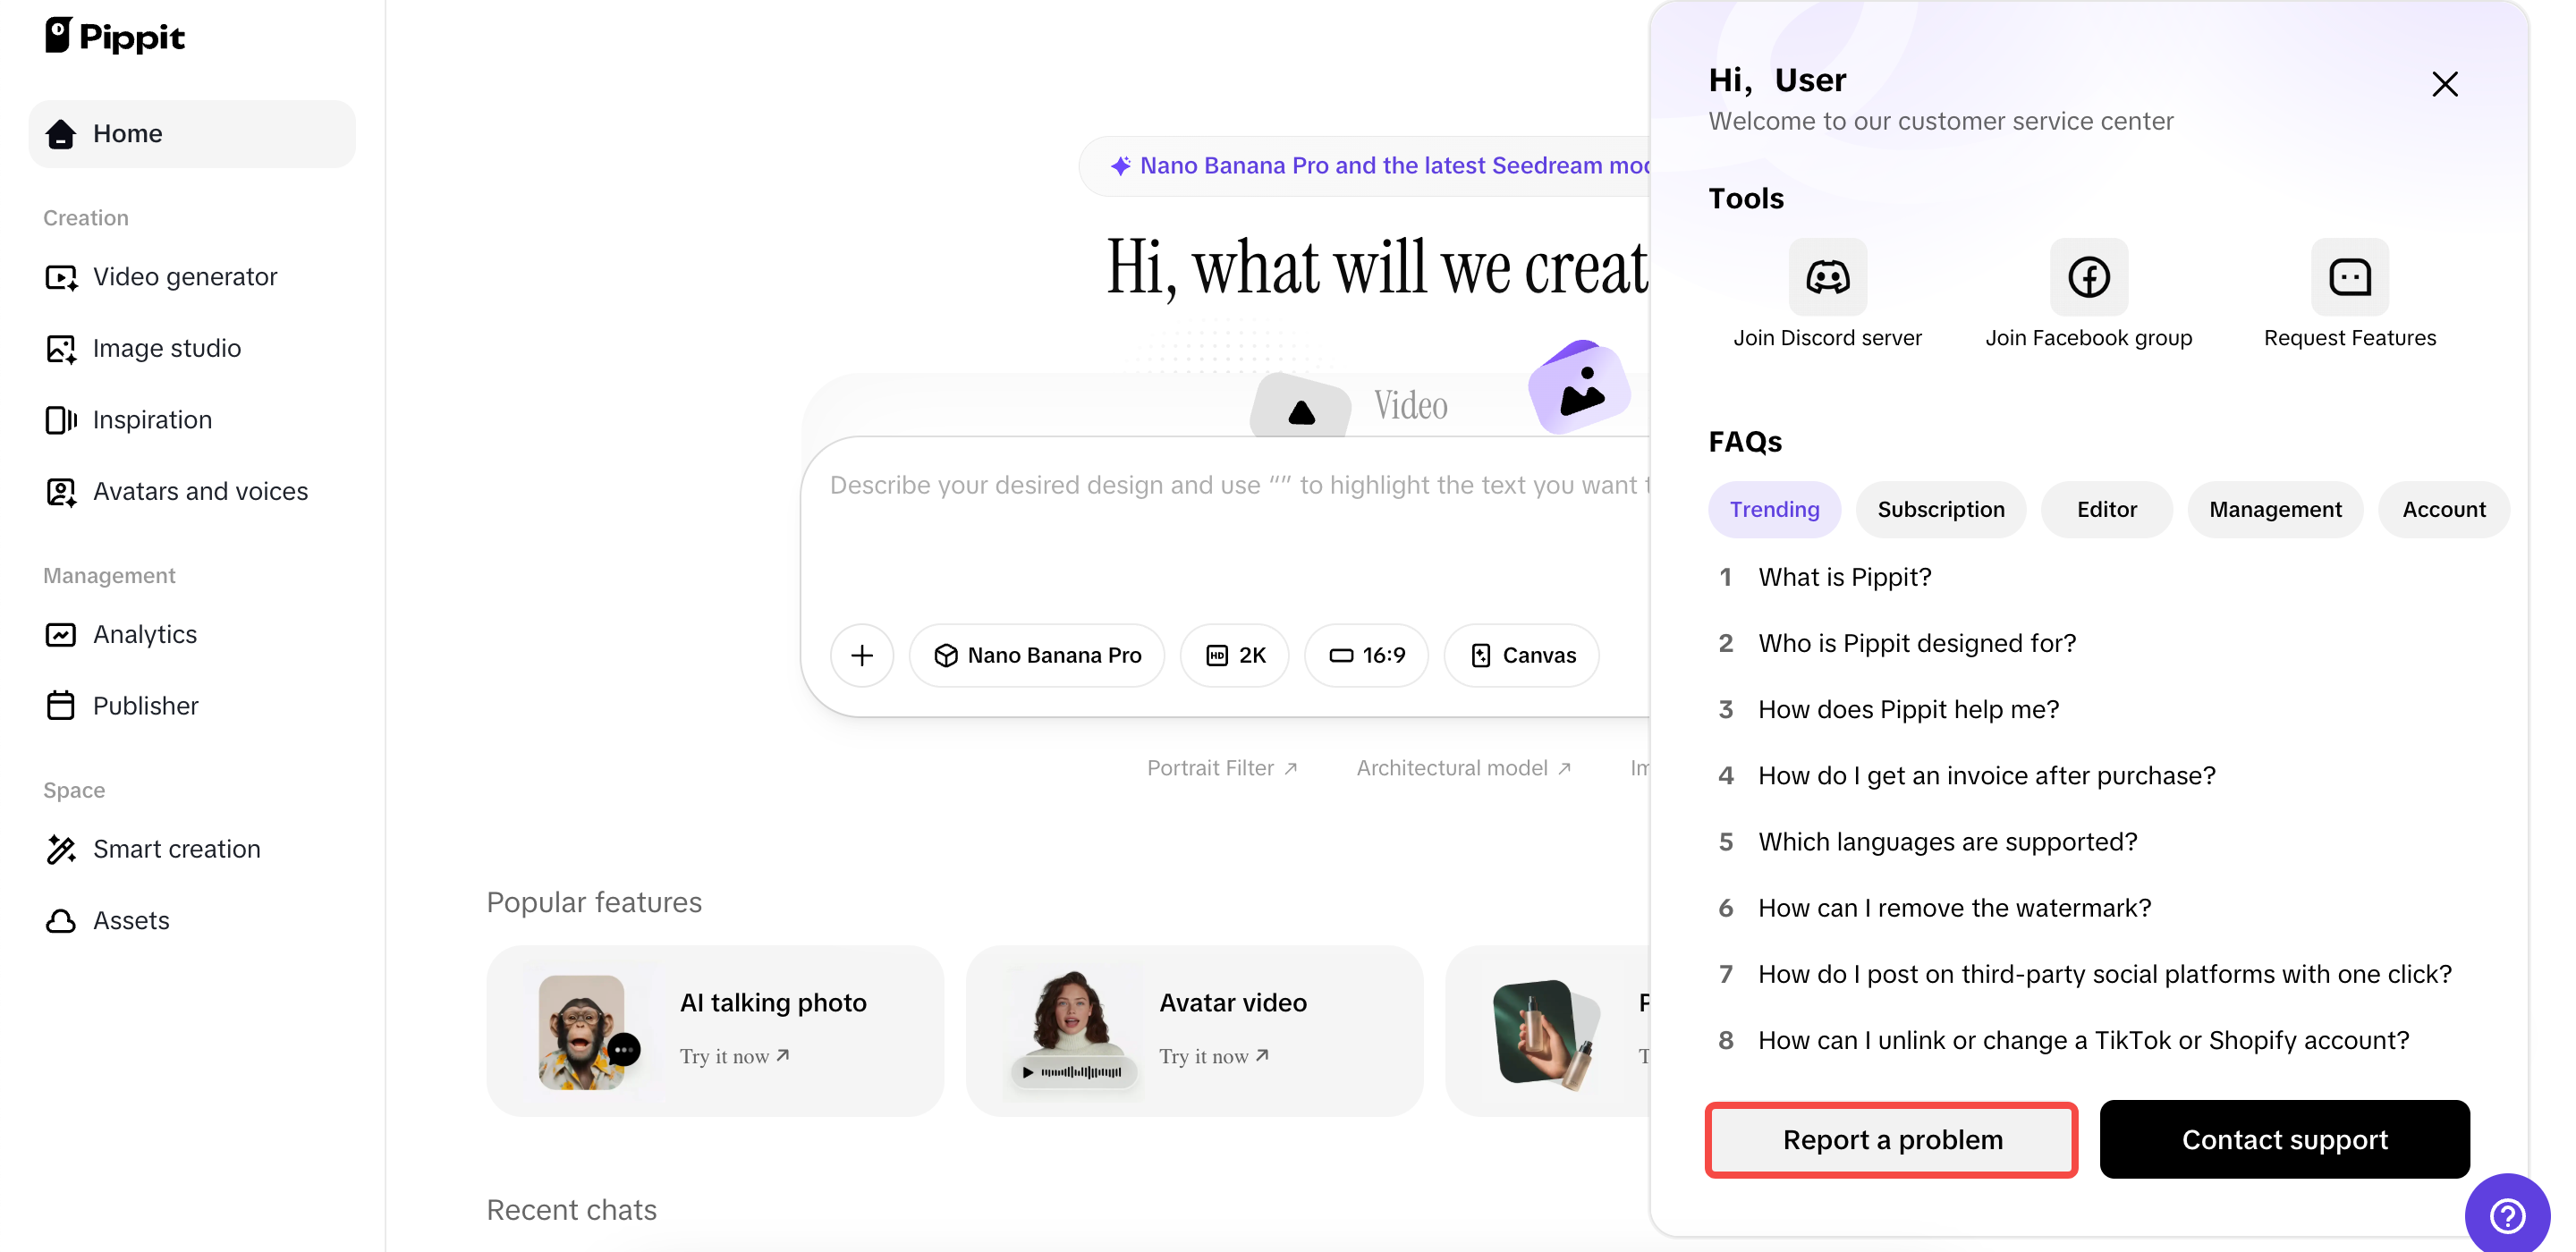Screen dimensions: 2576x1252
Task: Toggle the Canvas option
Action: click(x=1523, y=655)
